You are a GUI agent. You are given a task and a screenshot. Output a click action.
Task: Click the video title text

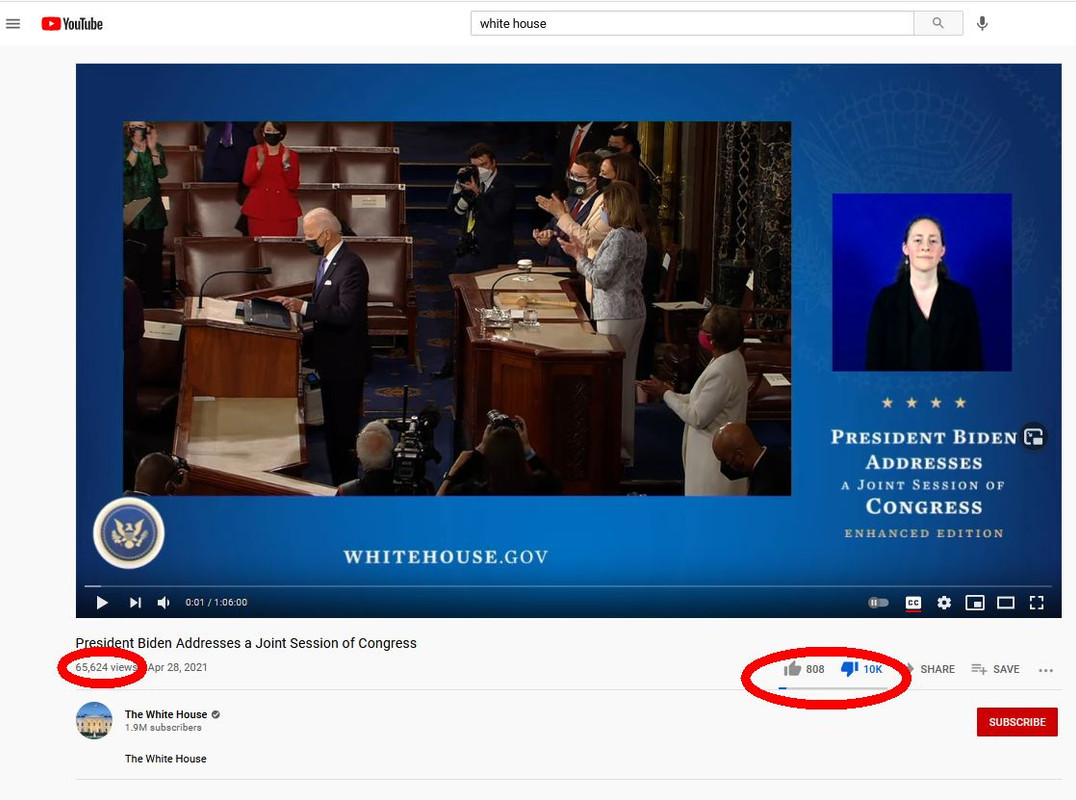[x=246, y=643]
